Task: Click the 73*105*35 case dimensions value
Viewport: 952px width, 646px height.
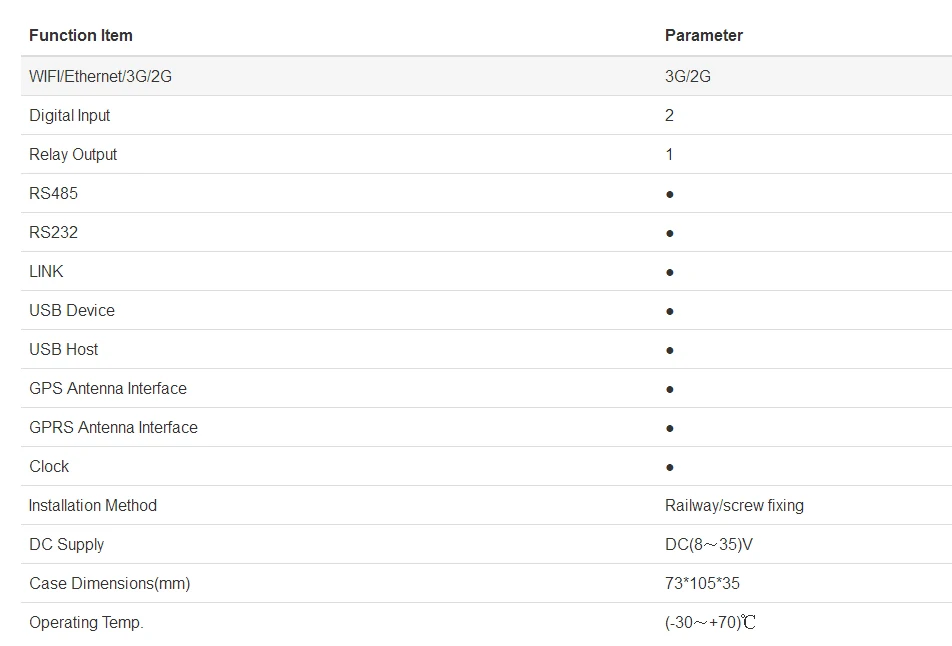Action: click(x=702, y=583)
